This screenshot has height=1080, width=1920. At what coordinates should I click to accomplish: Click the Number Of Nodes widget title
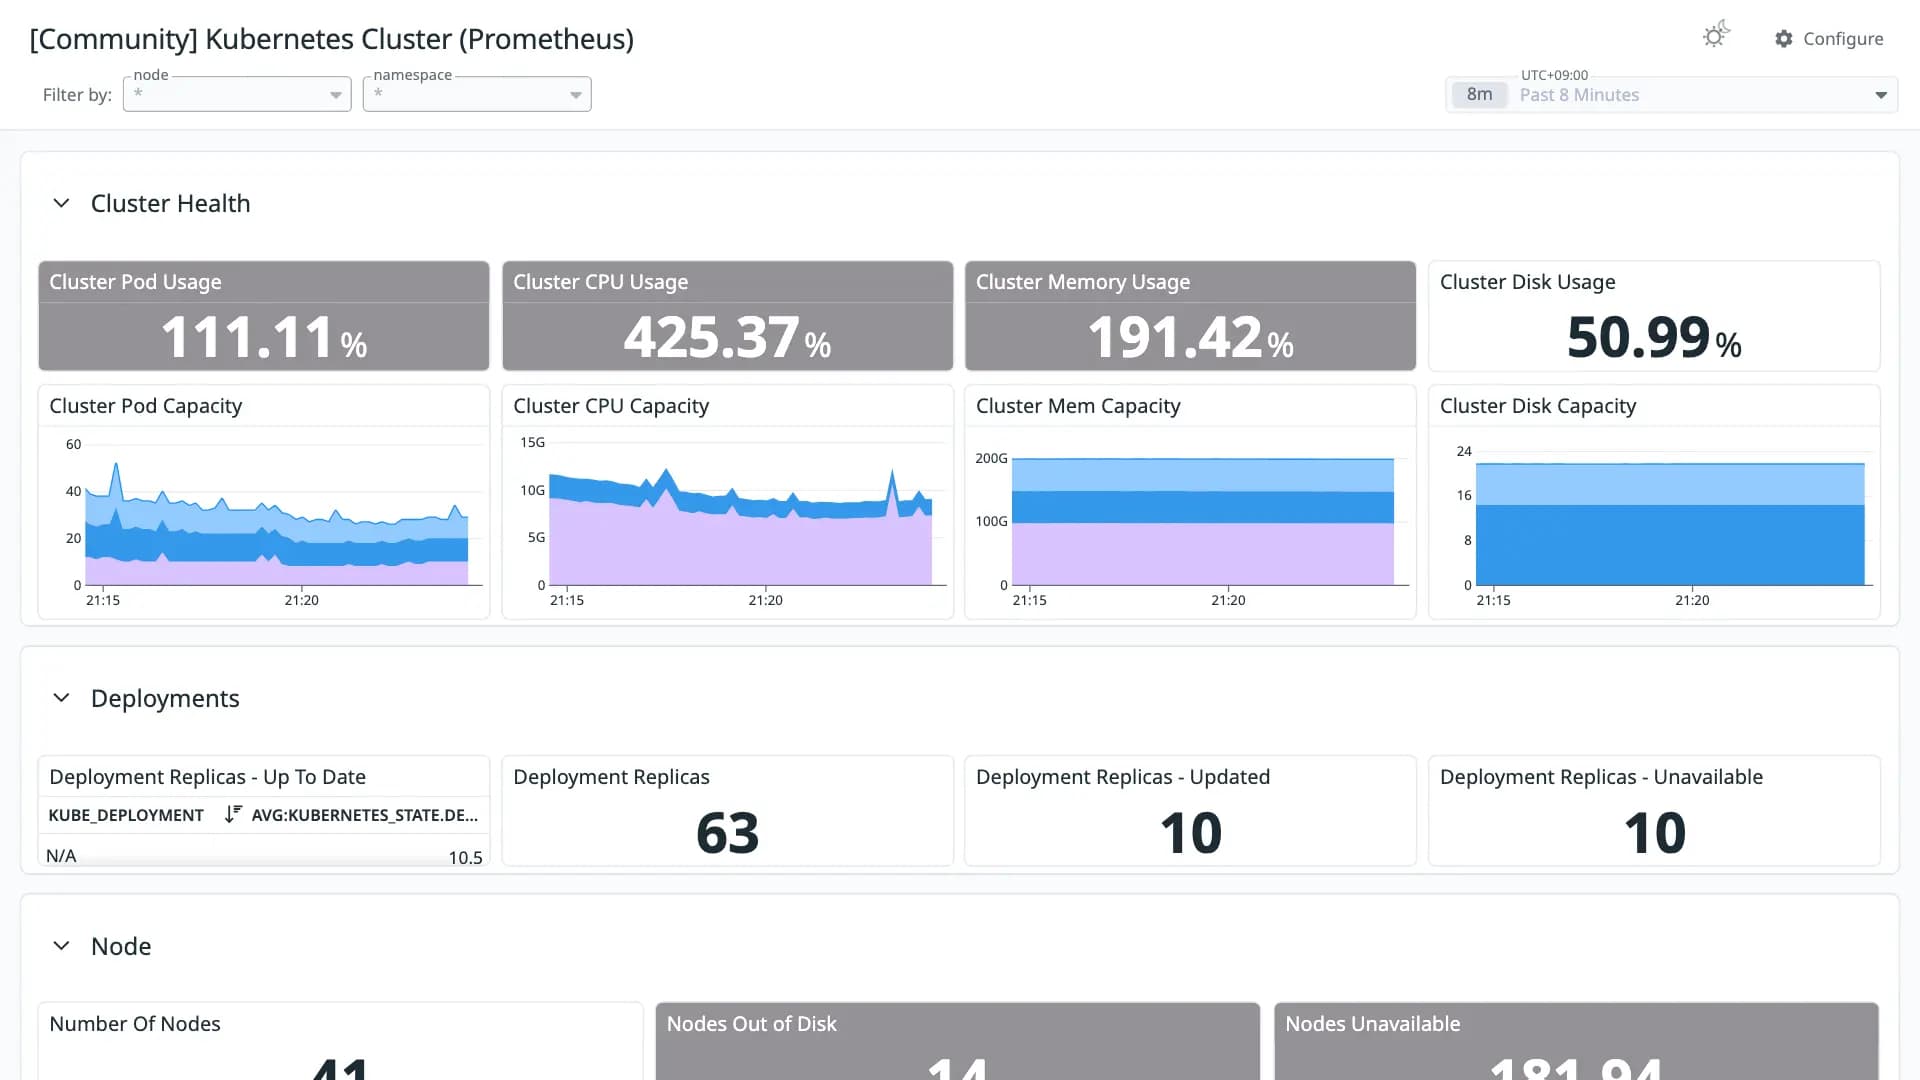[135, 1024]
